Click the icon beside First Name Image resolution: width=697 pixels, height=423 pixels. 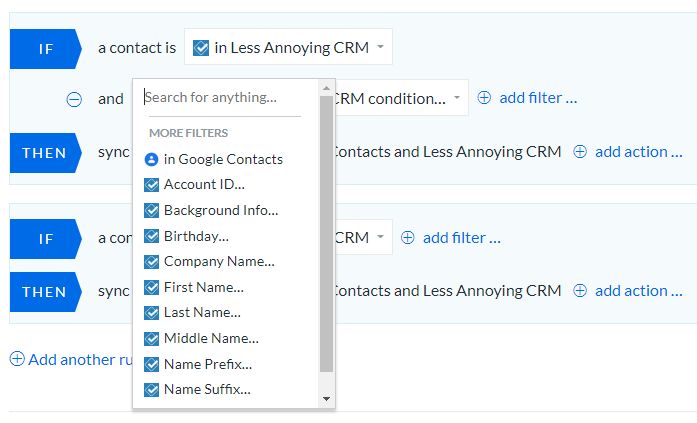(x=152, y=287)
